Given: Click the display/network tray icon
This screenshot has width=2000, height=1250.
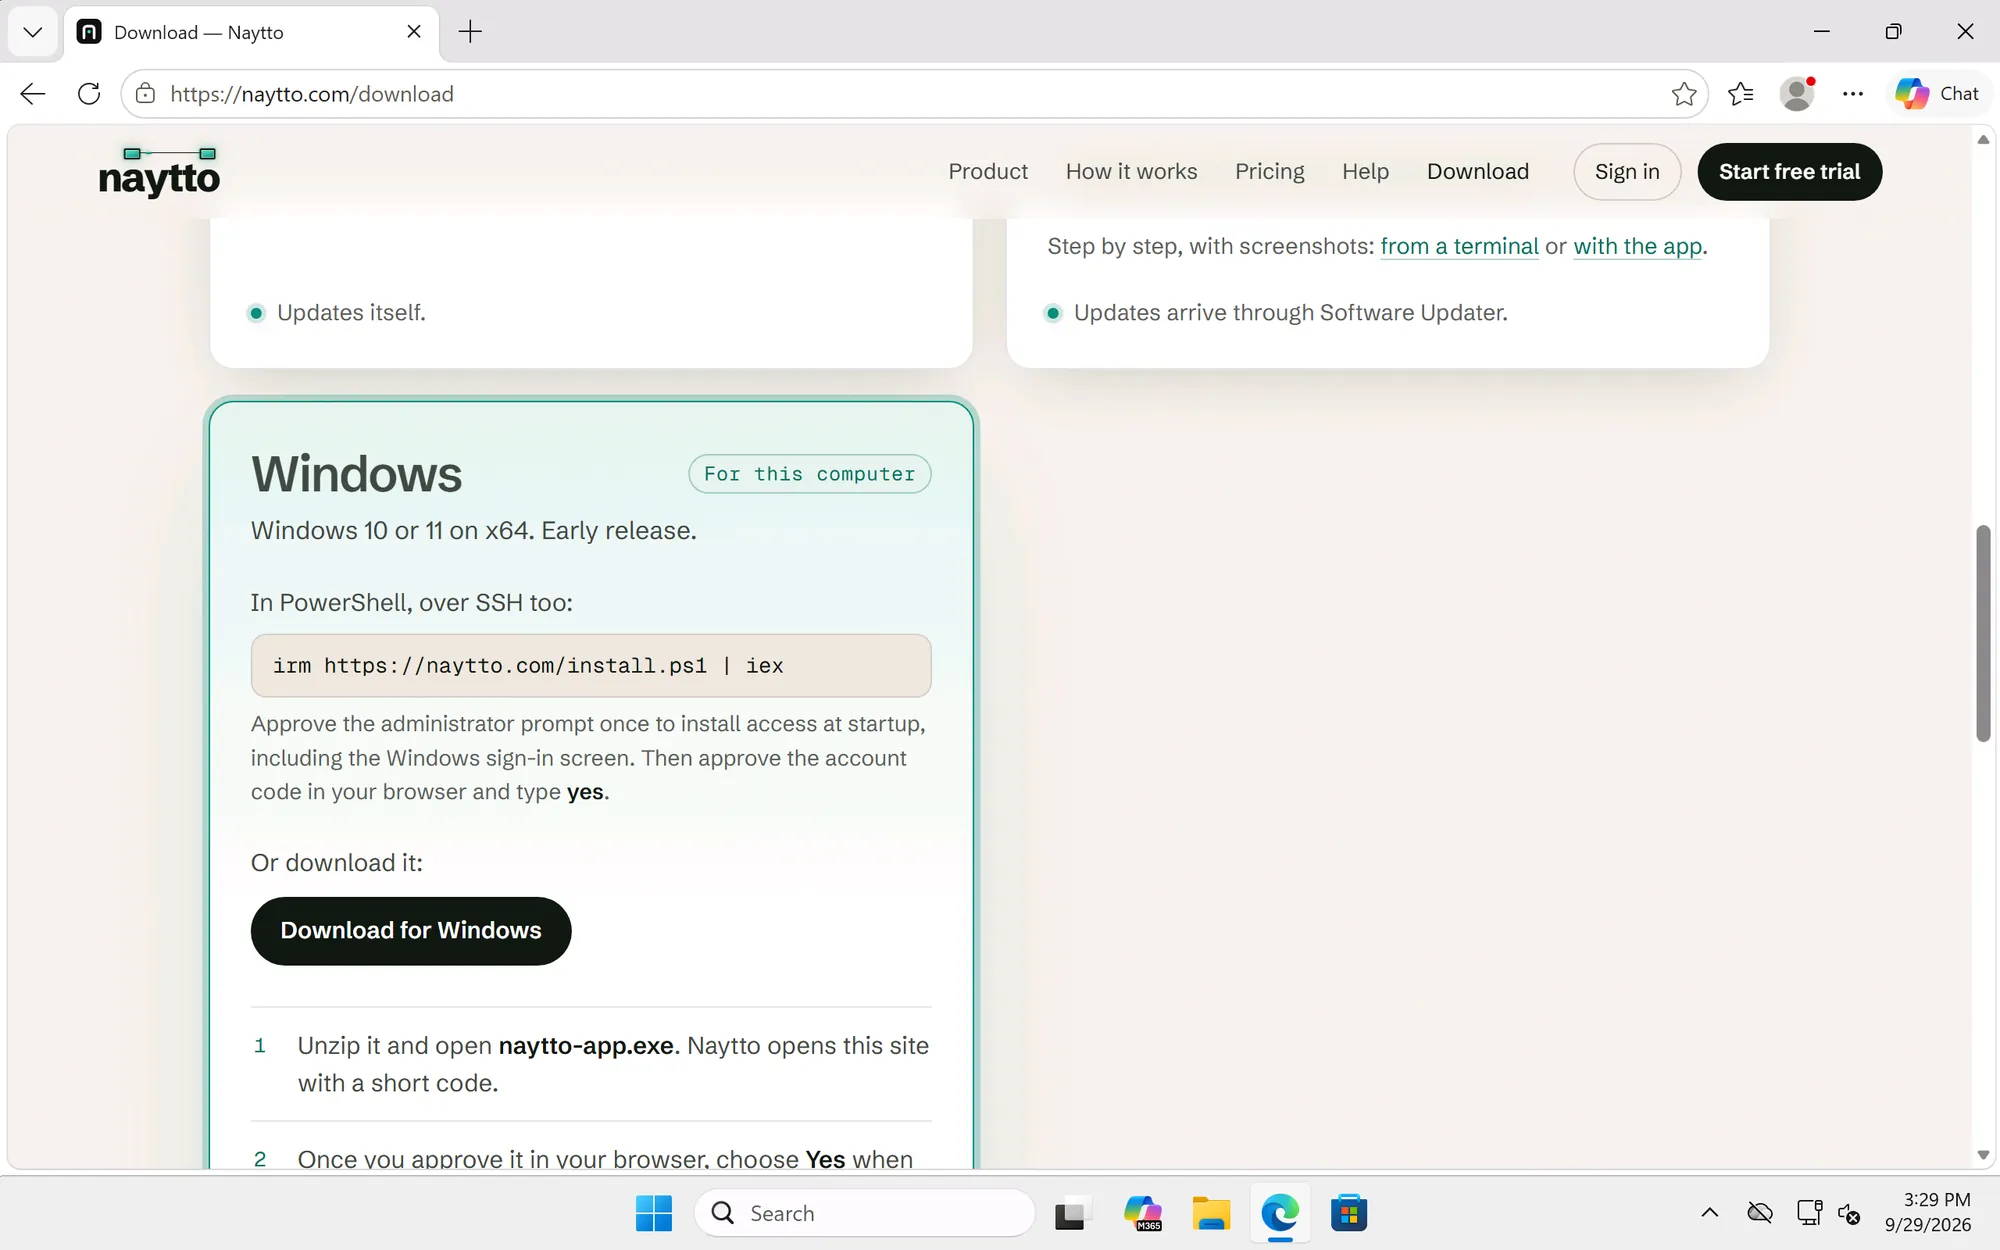Looking at the screenshot, I should (1809, 1213).
